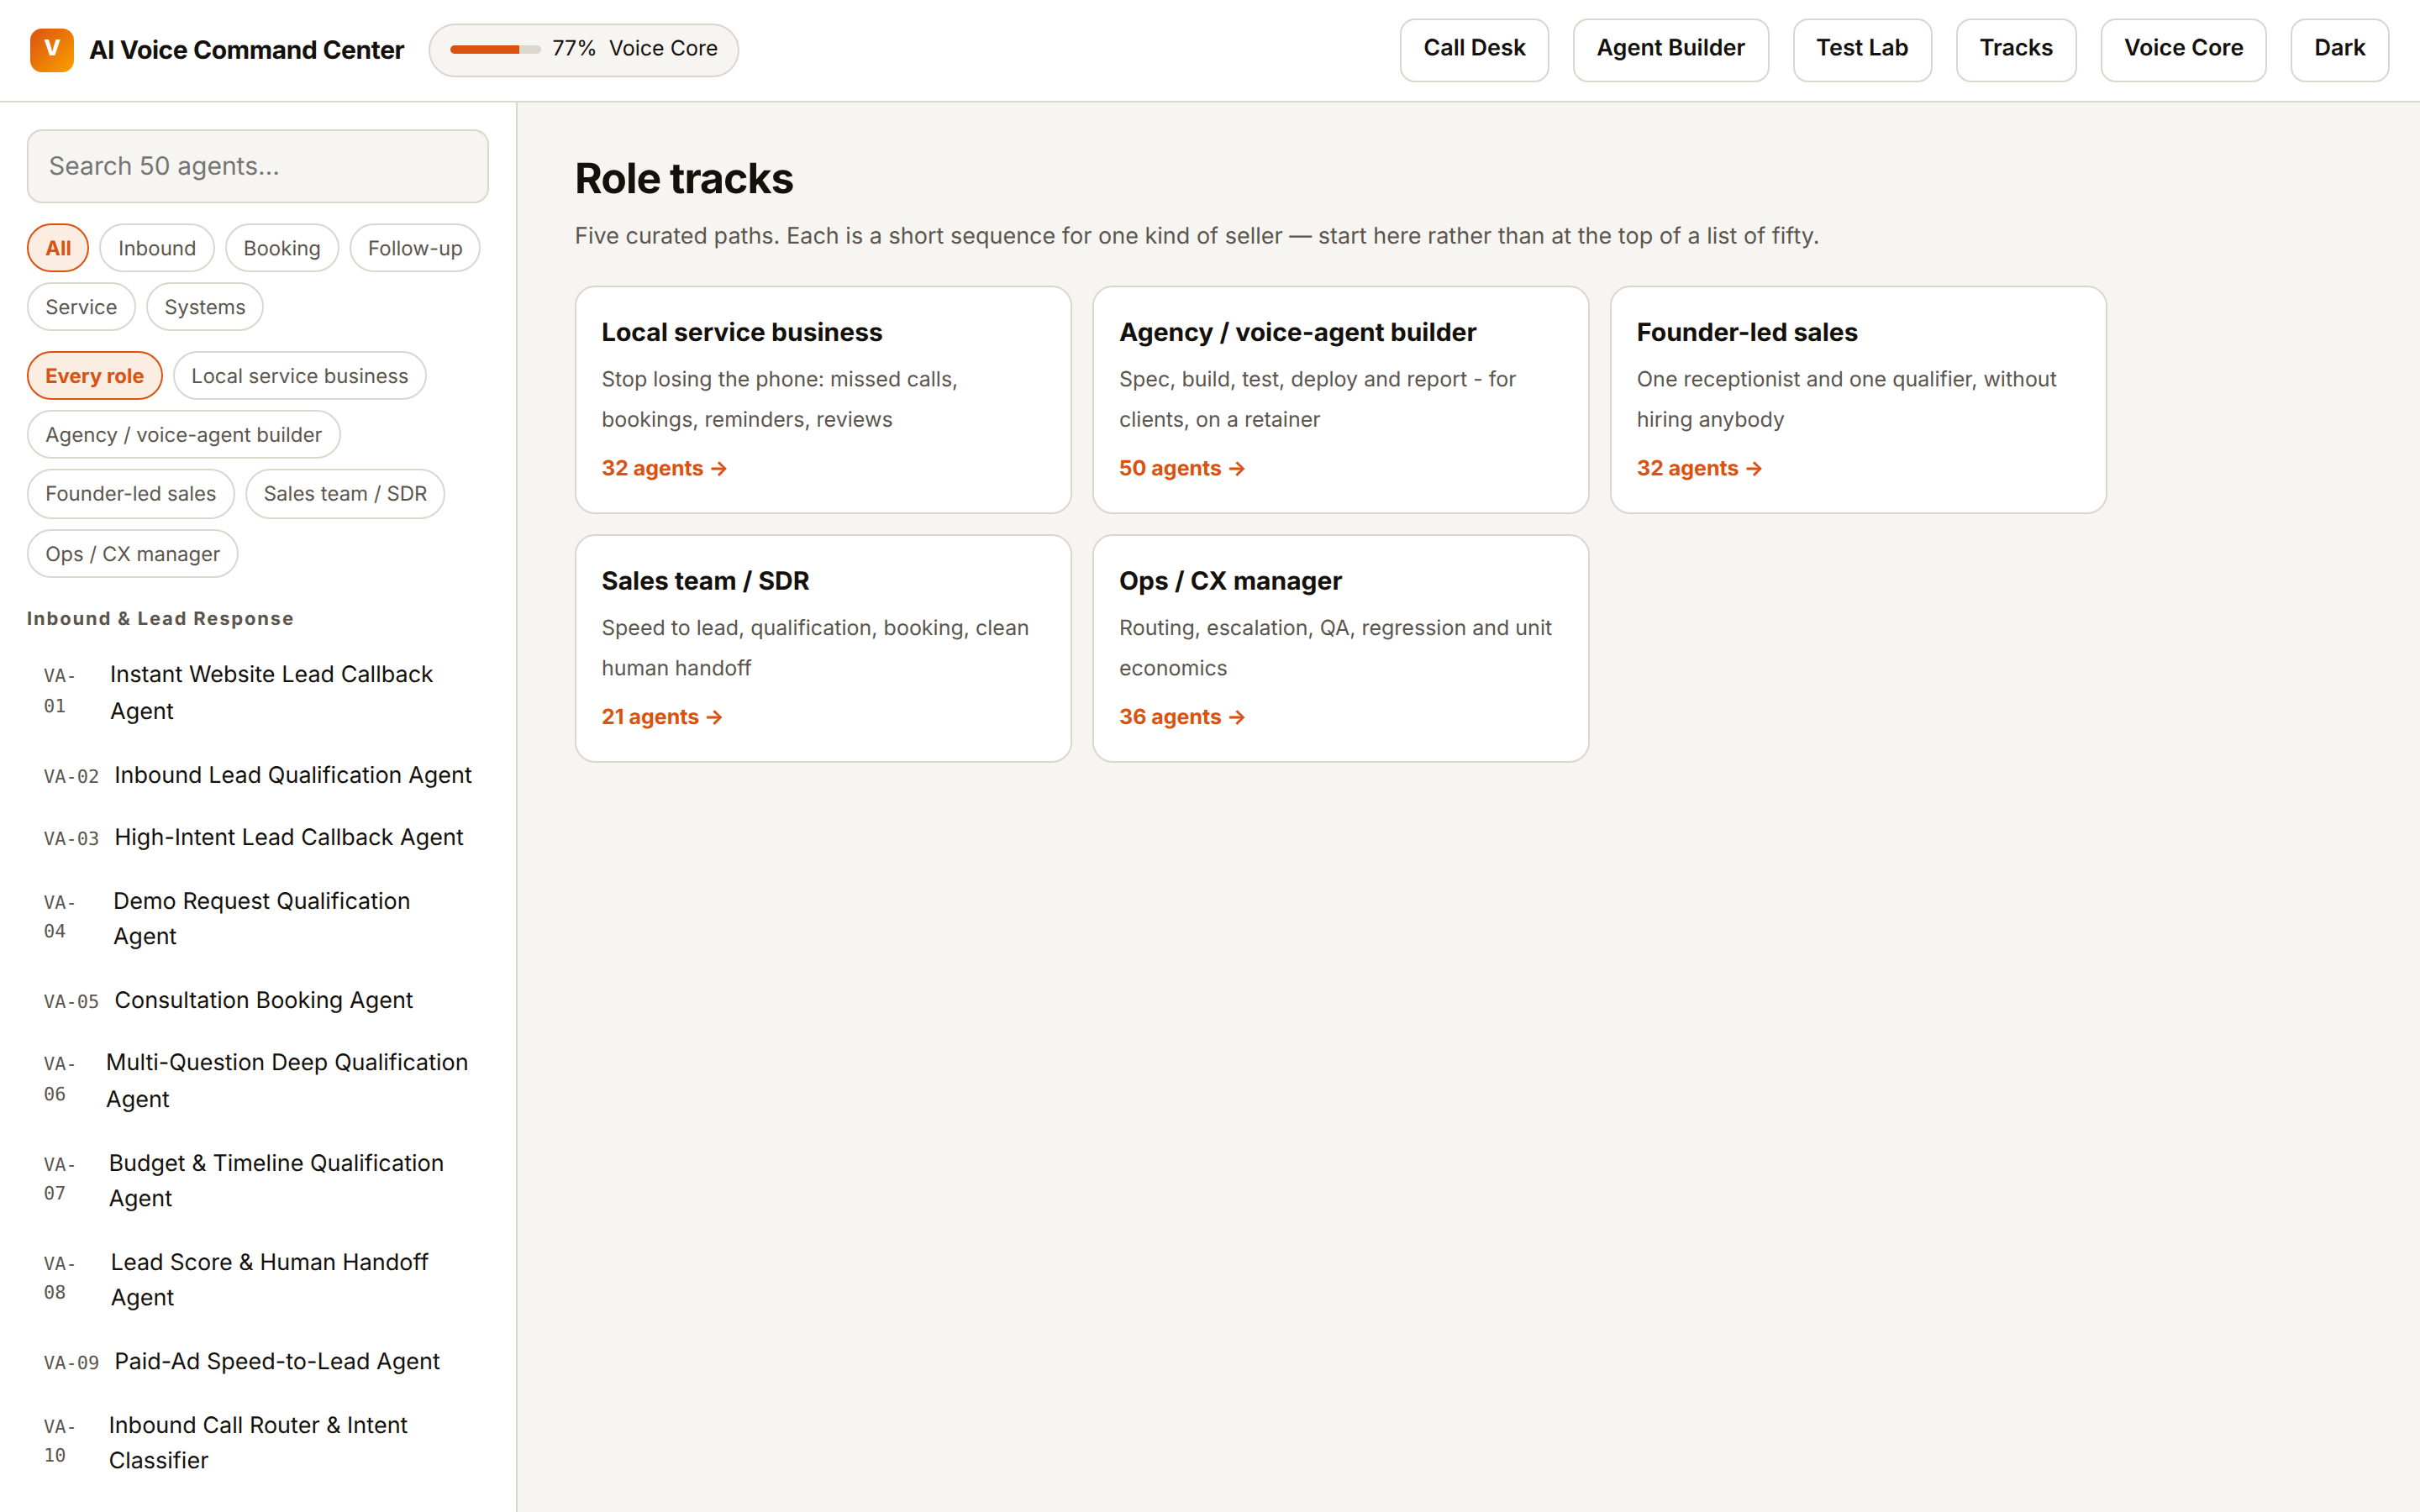The height and width of the screenshot is (1512, 2420).
Task: Open VA-07 Budget & Timeline Qualification Agent
Action: 258,1180
